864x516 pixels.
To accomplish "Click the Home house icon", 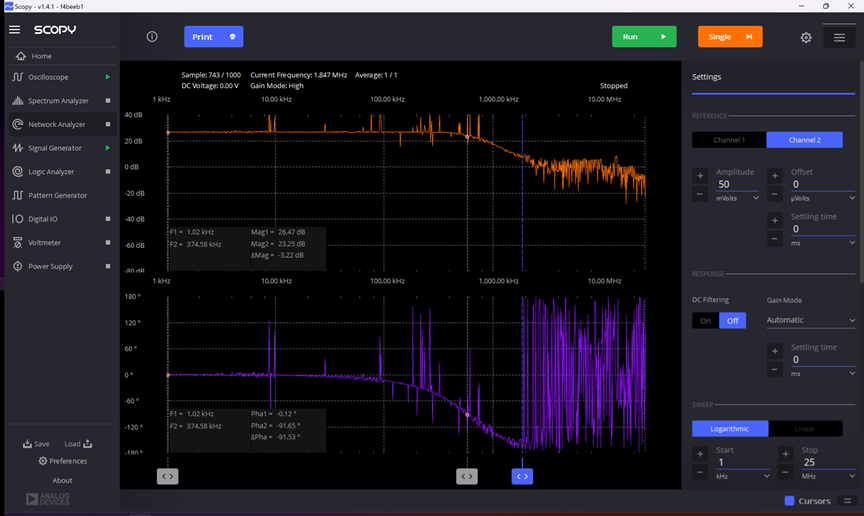I will 21,56.
